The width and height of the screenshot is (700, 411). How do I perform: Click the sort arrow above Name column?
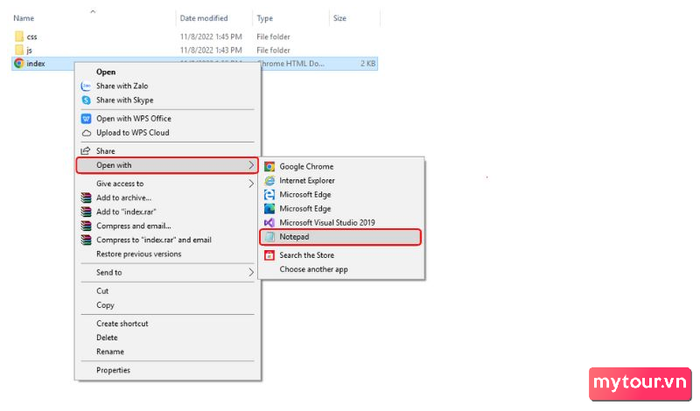93,12
